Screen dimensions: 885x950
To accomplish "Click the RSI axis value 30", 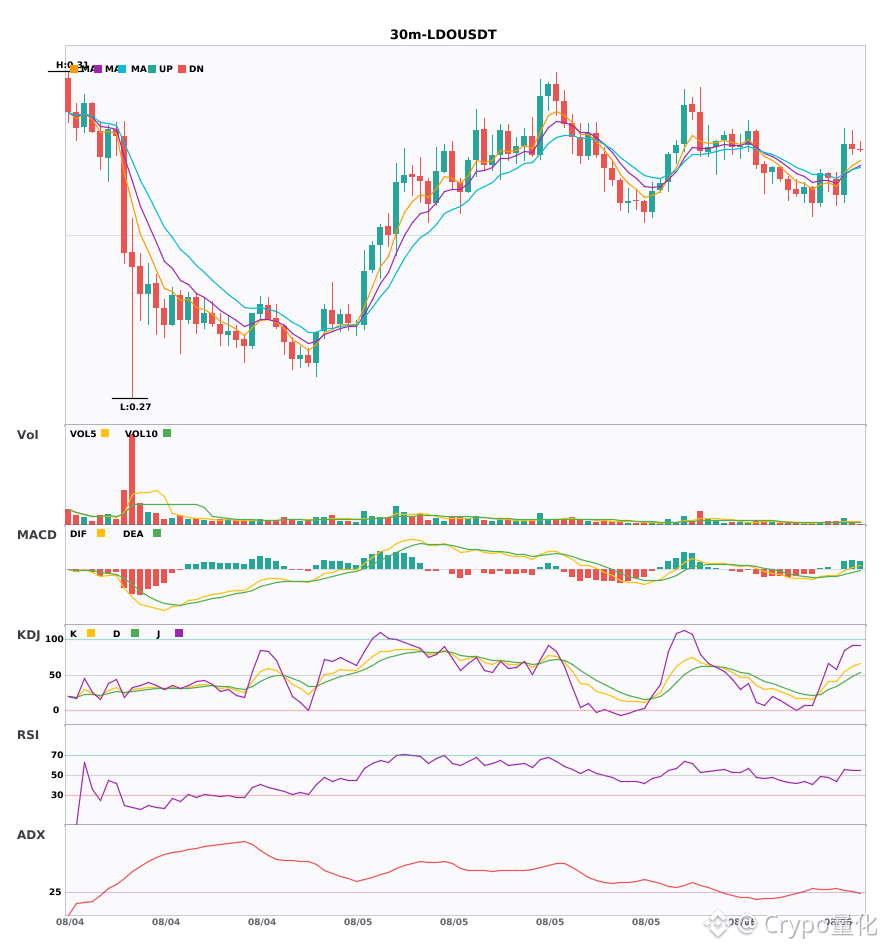I will click(x=57, y=795).
